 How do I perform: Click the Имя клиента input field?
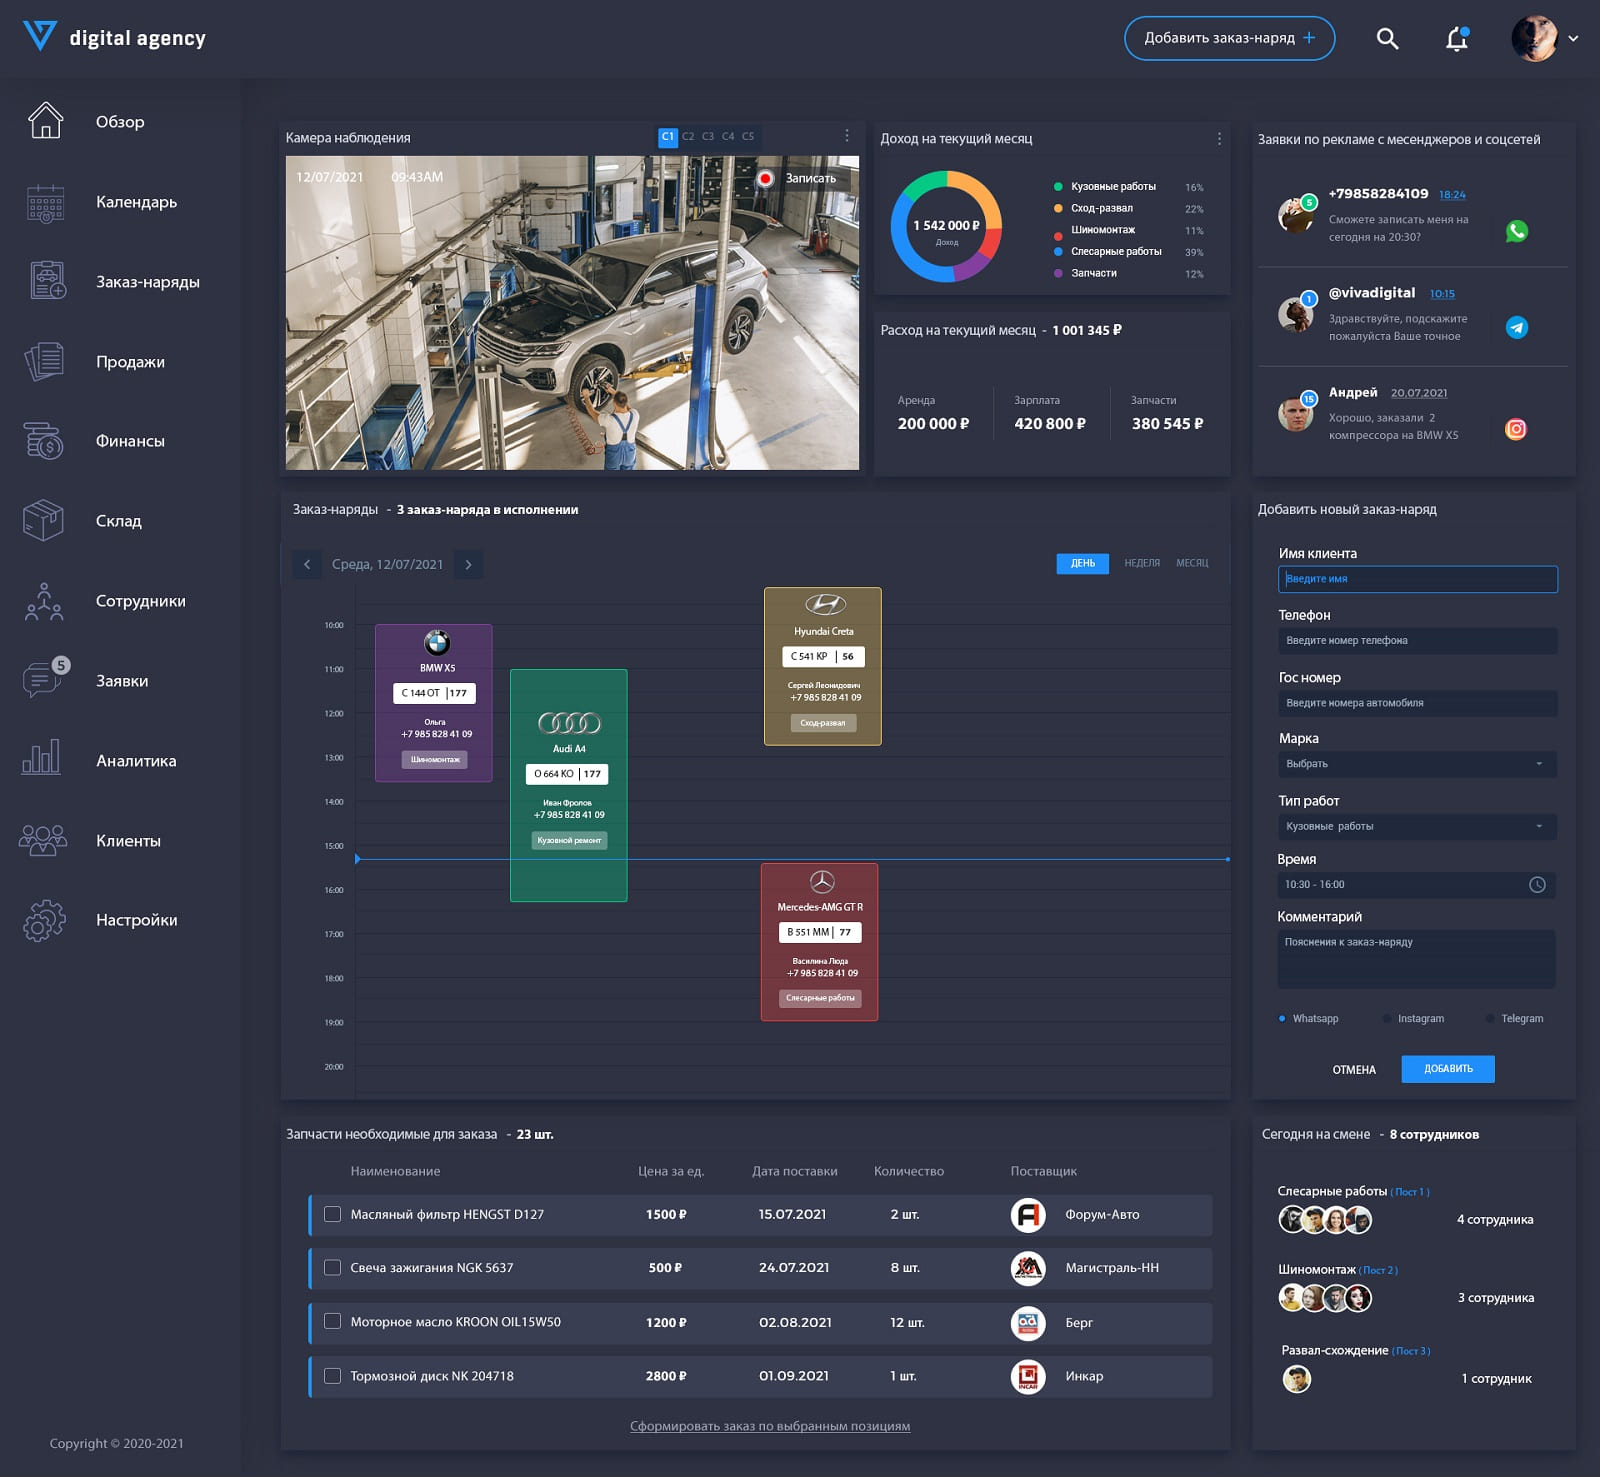[1417, 579]
